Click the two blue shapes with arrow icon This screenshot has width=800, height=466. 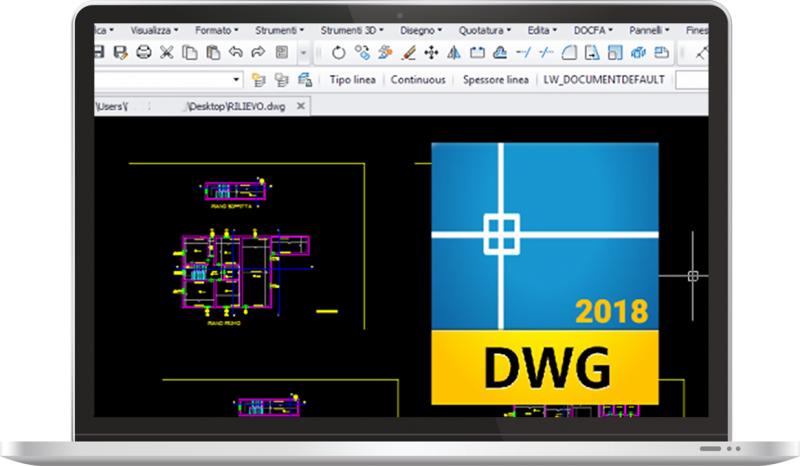click(362, 53)
